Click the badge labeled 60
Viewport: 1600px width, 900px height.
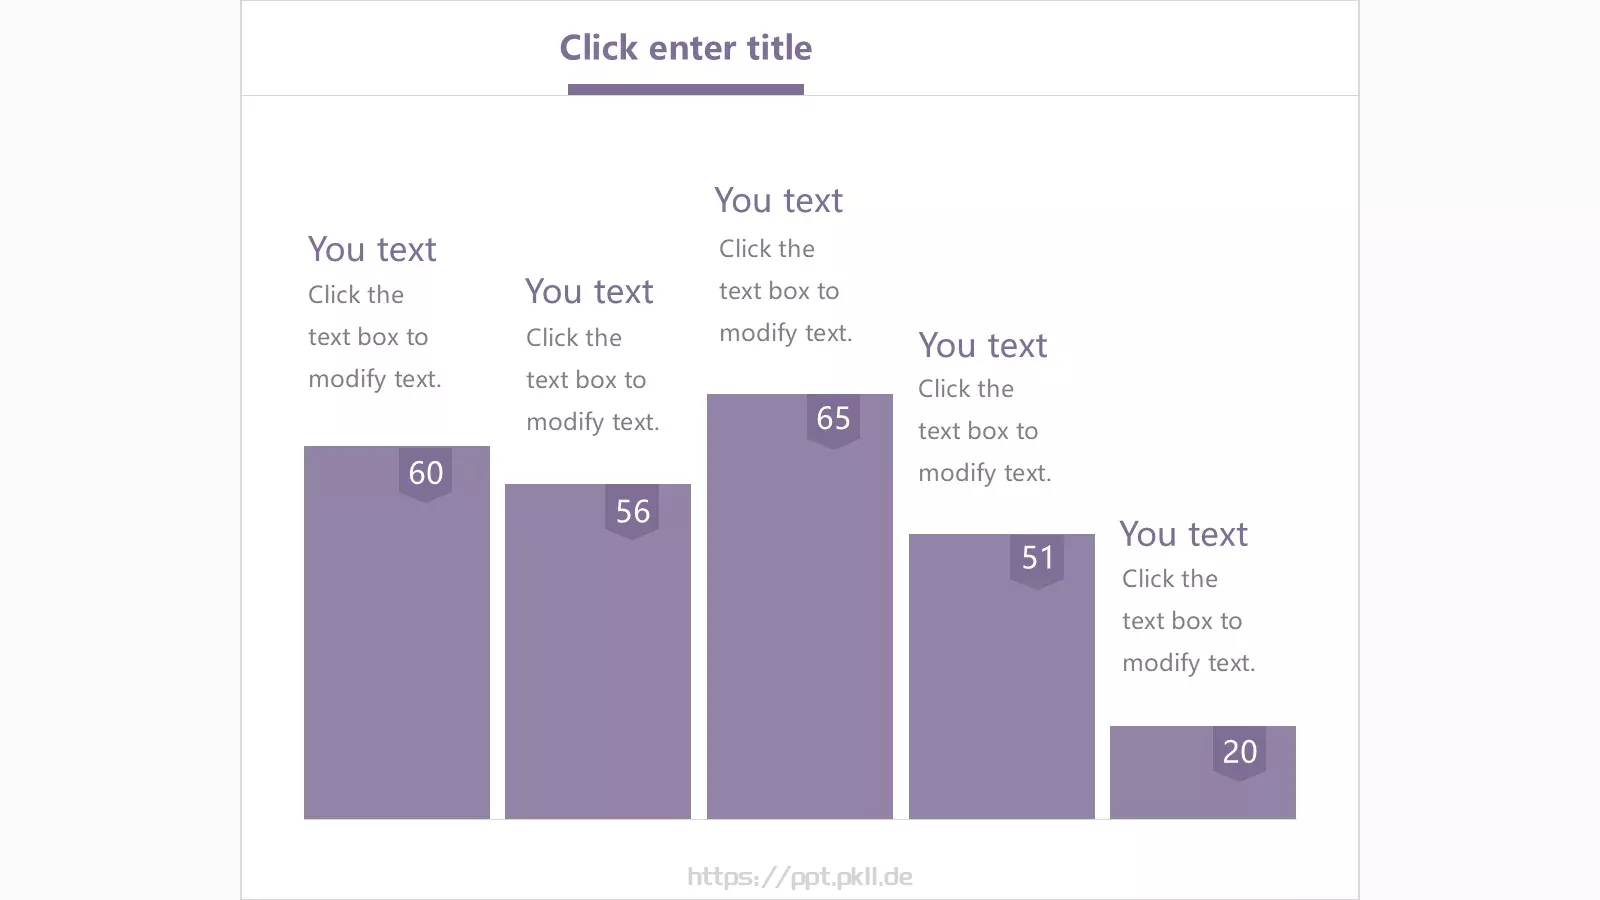coord(426,474)
